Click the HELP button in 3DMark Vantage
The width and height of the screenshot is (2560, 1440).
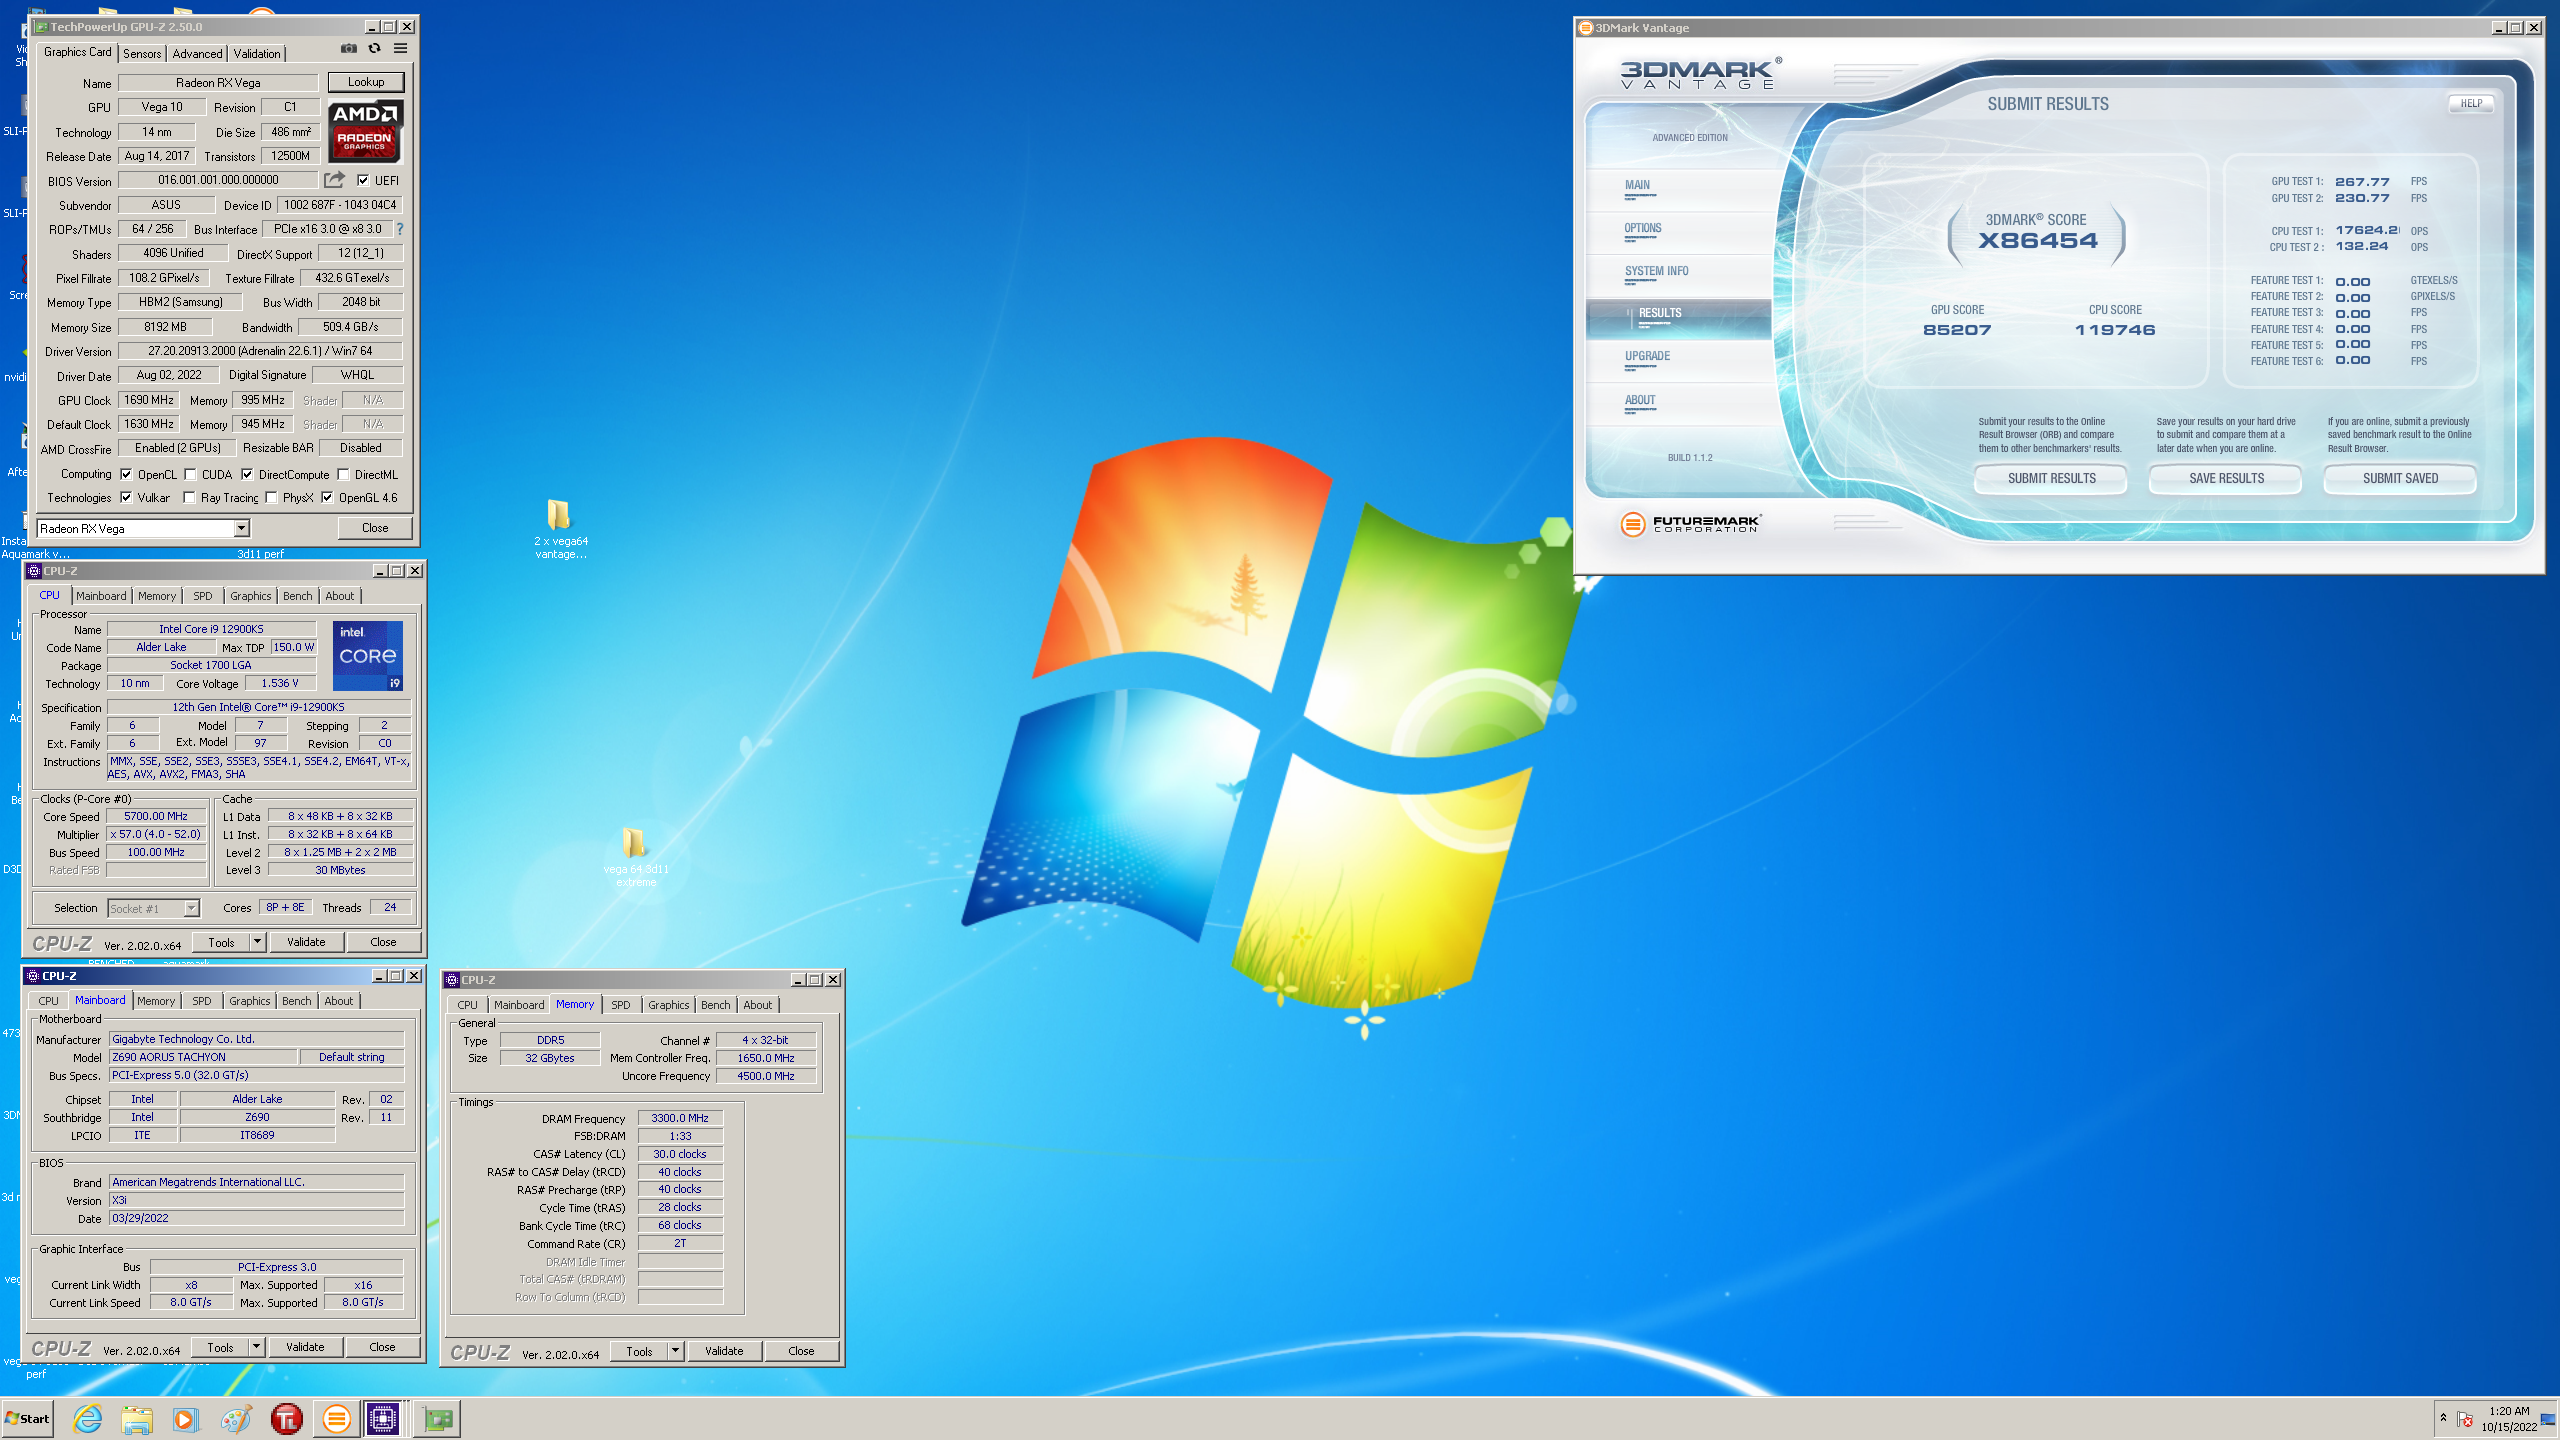coord(2471,104)
